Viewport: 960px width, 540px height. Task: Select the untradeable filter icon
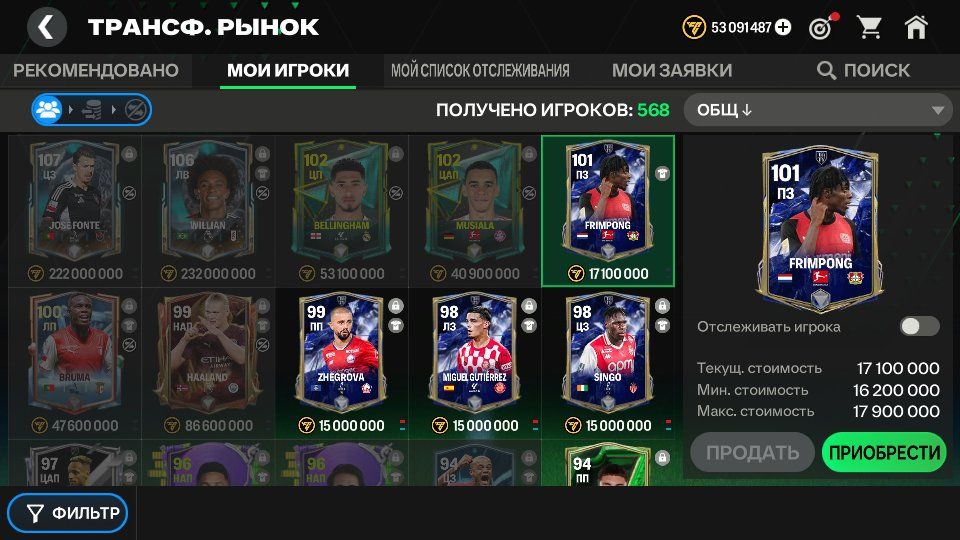tap(135, 110)
